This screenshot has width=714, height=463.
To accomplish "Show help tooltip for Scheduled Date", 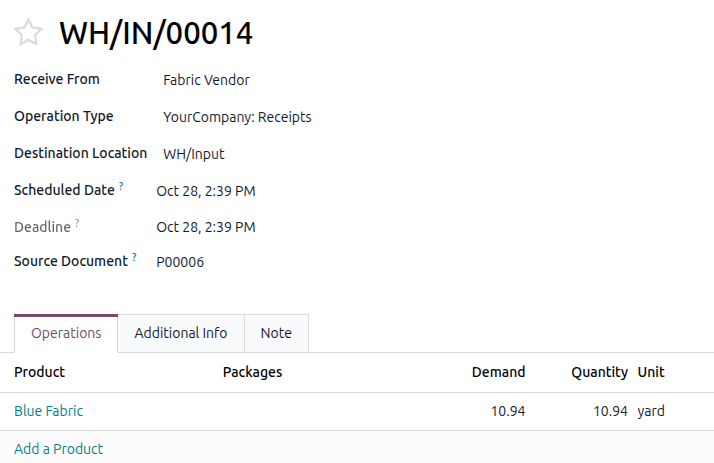I will (122, 186).
